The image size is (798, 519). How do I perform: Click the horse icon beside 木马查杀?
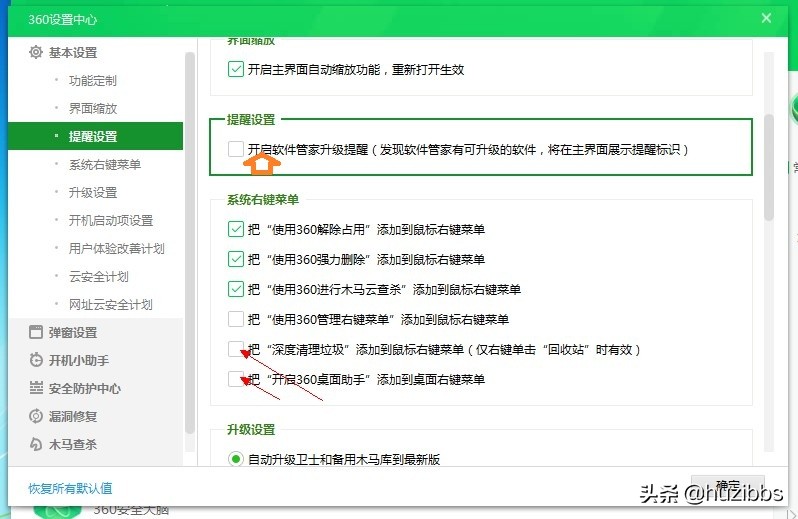pyautogui.click(x=36, y=444)
